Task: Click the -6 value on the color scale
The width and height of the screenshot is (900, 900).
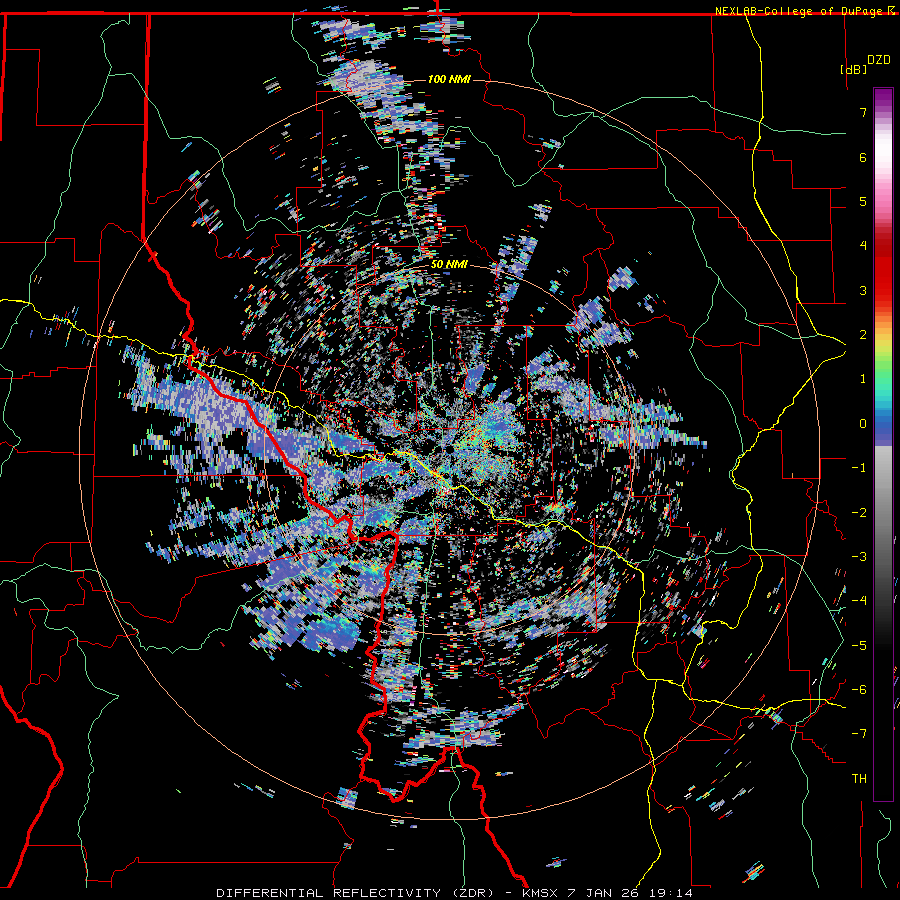Action: coord(859,690)
